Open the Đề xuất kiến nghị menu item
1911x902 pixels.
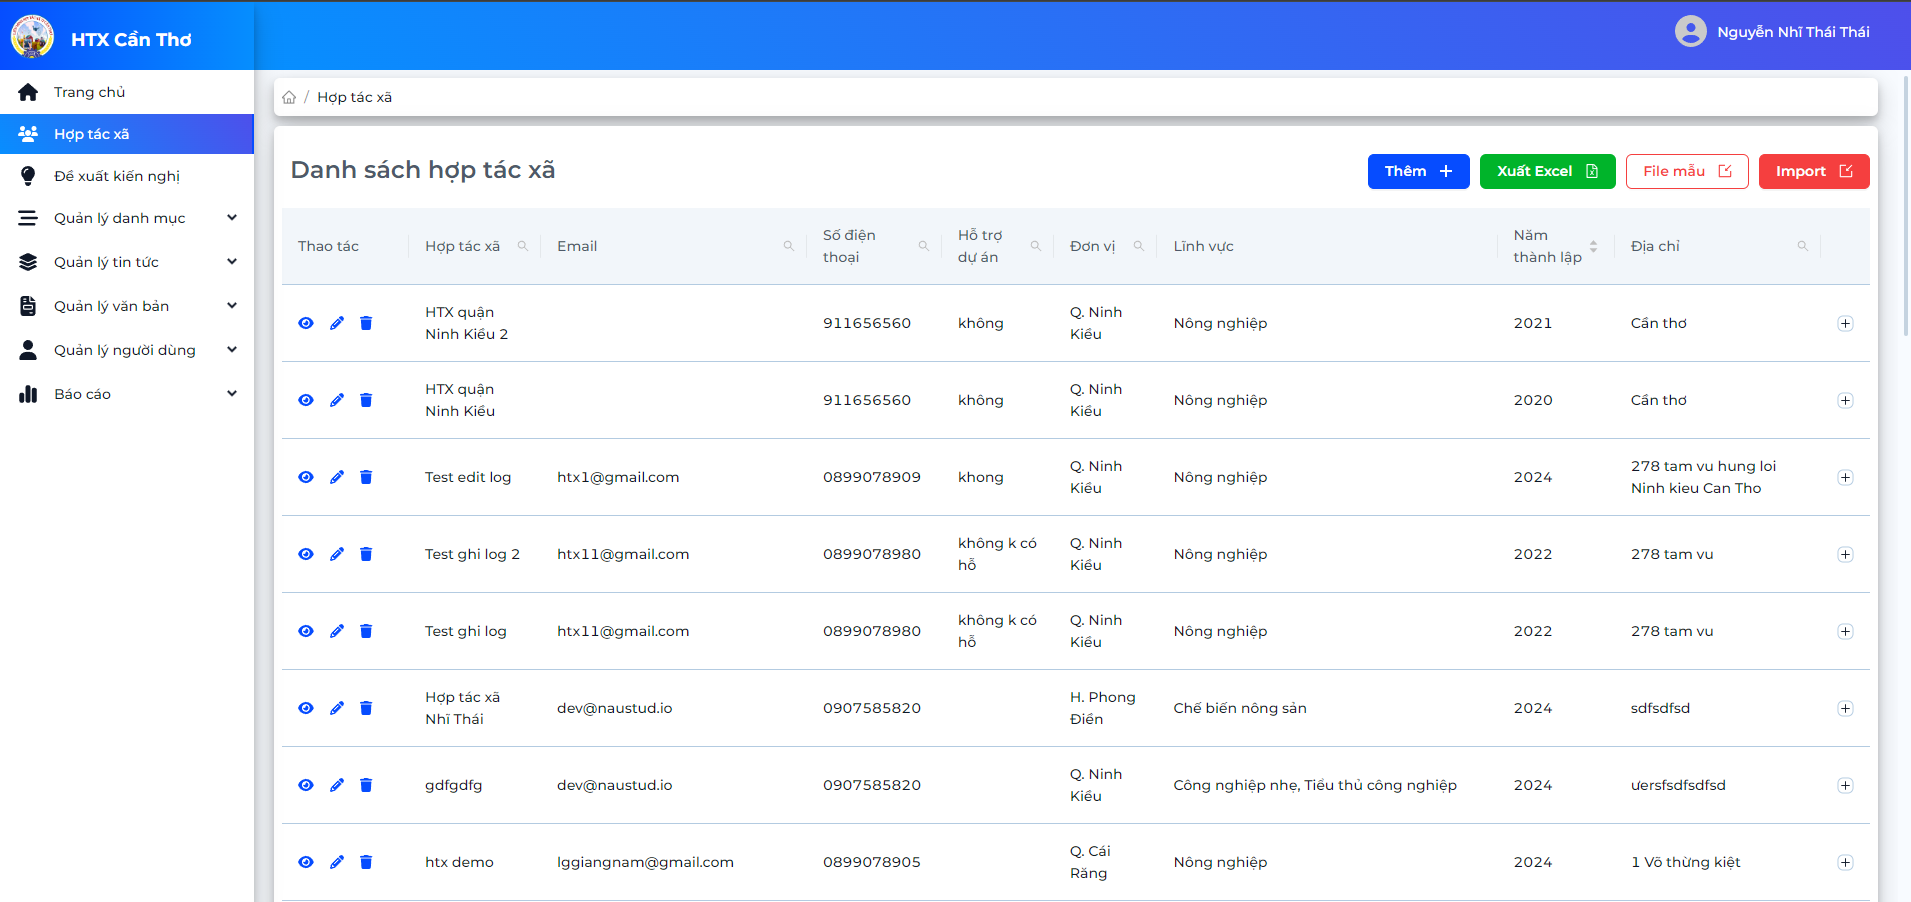click(x=127, y=176)
